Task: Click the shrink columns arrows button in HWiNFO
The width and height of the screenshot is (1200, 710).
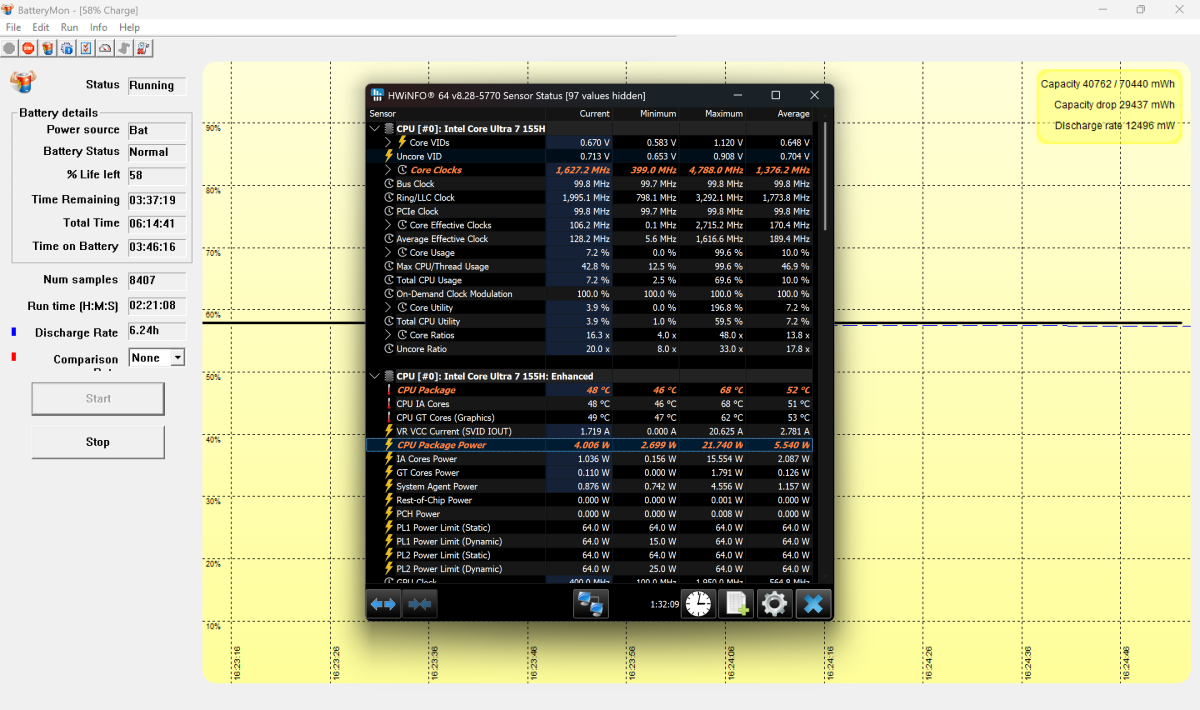Action: pyautogui.click(x=419, y=603)
